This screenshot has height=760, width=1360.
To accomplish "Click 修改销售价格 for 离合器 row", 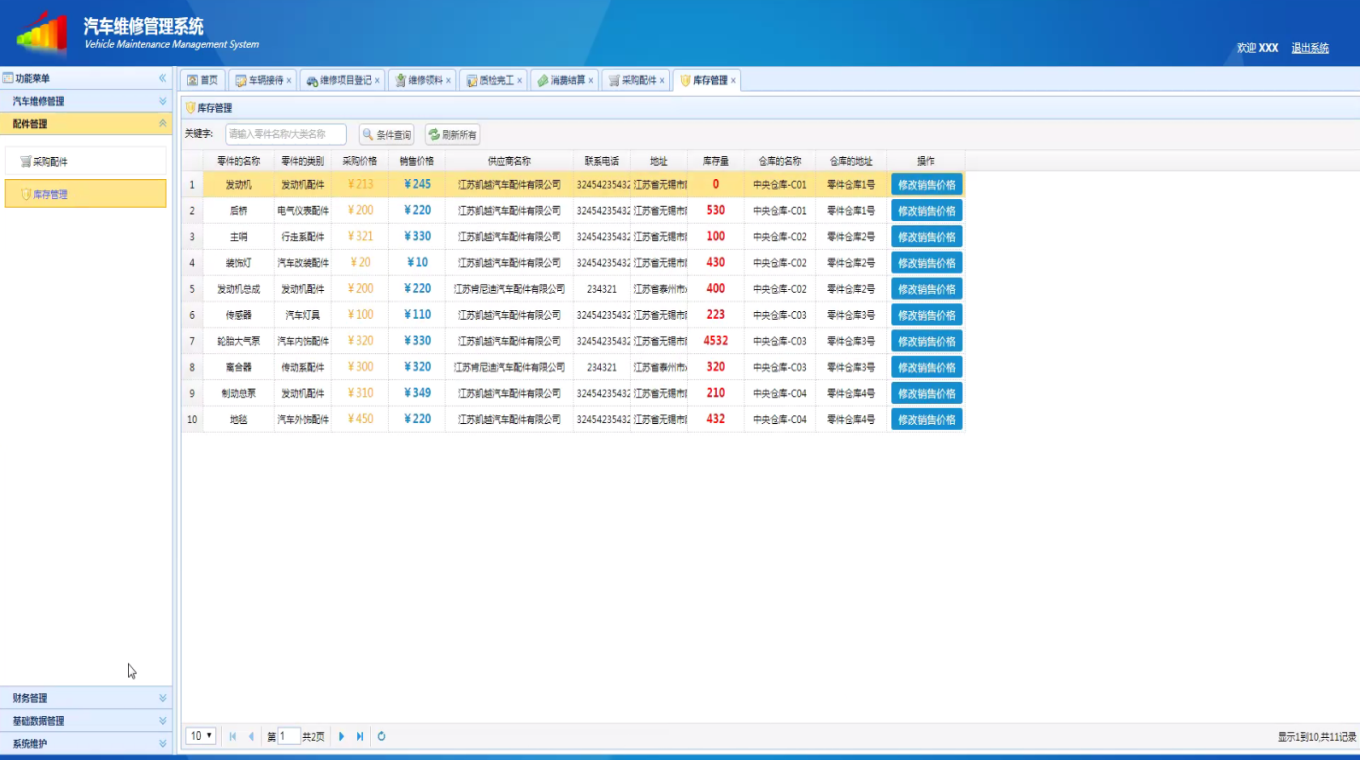I will [927, 367].
